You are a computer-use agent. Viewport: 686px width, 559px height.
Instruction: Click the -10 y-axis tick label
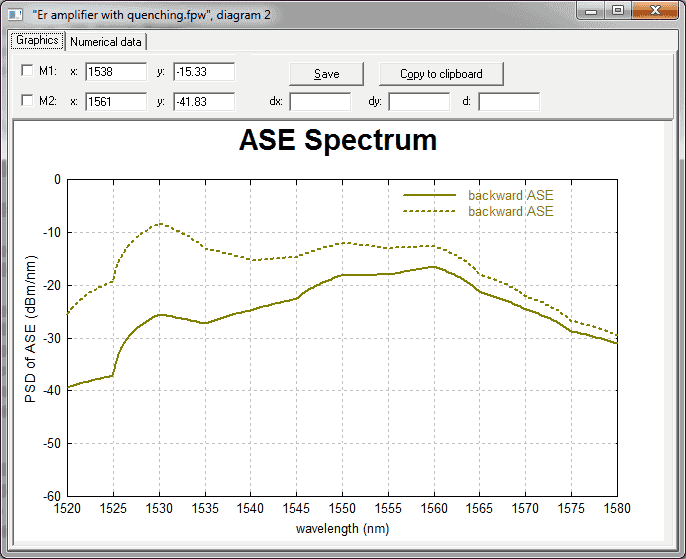[52, 232]
